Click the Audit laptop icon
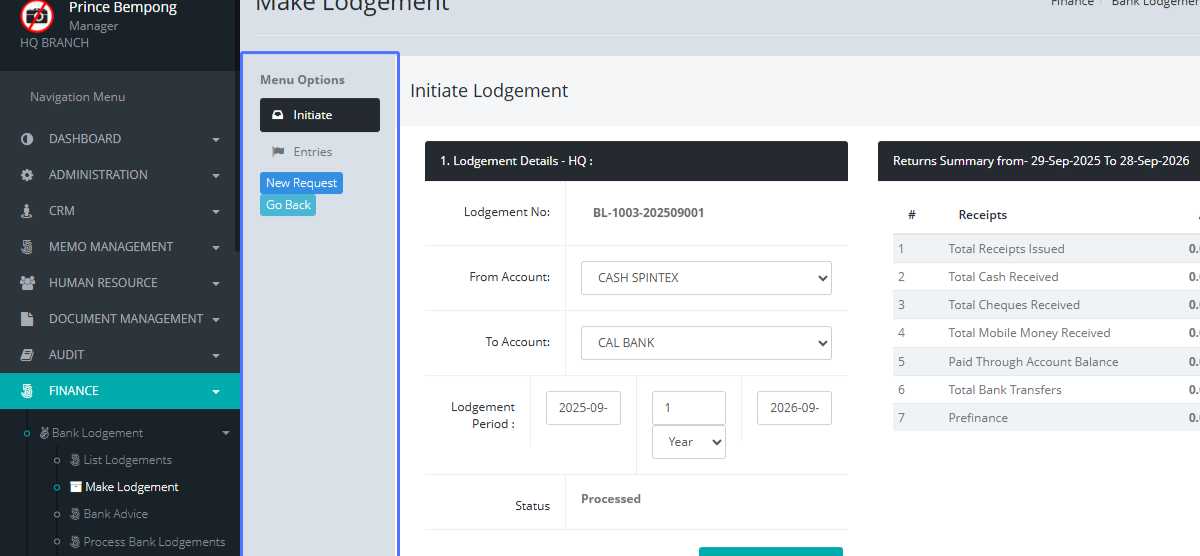 coord(27,355)
